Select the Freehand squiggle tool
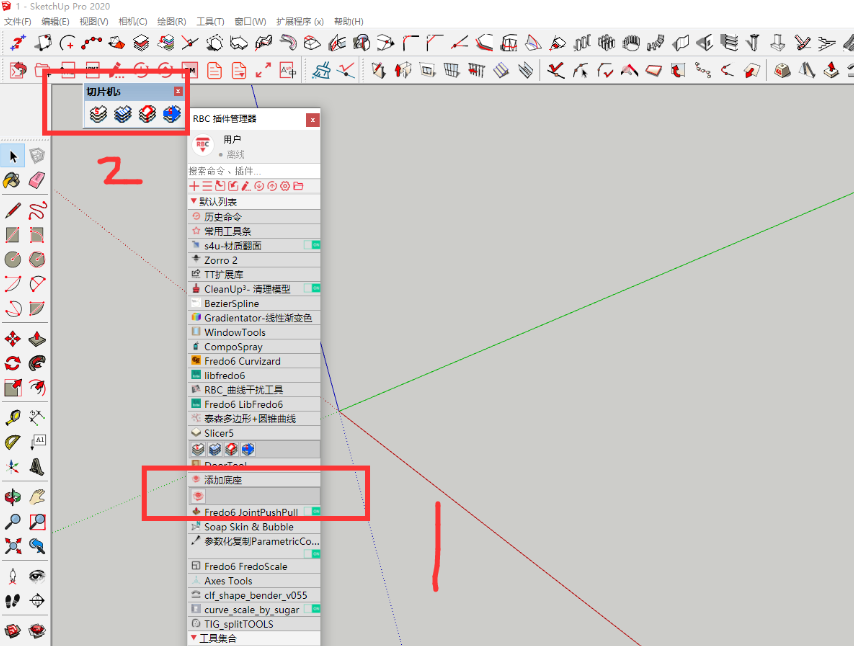This screenshot has width=854, height=646. coord(37,210)
